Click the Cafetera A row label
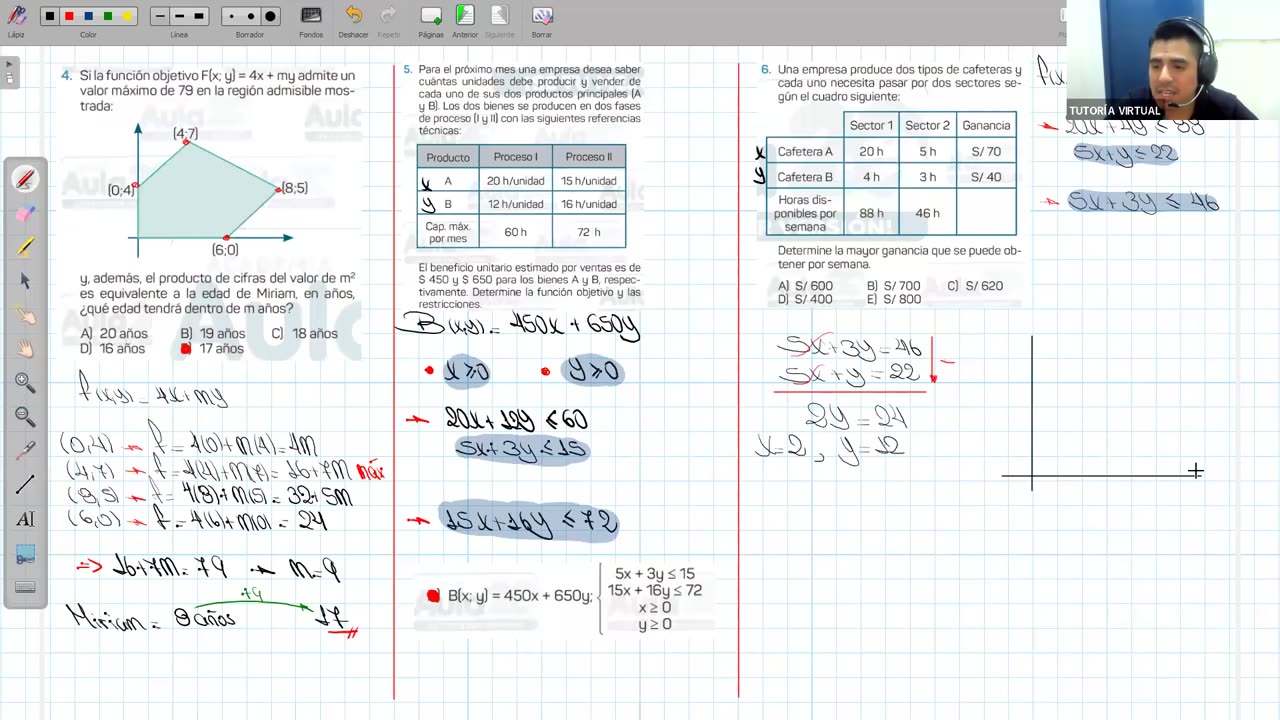The width and height of the screenshot is (1280, 720). (805, 152)
